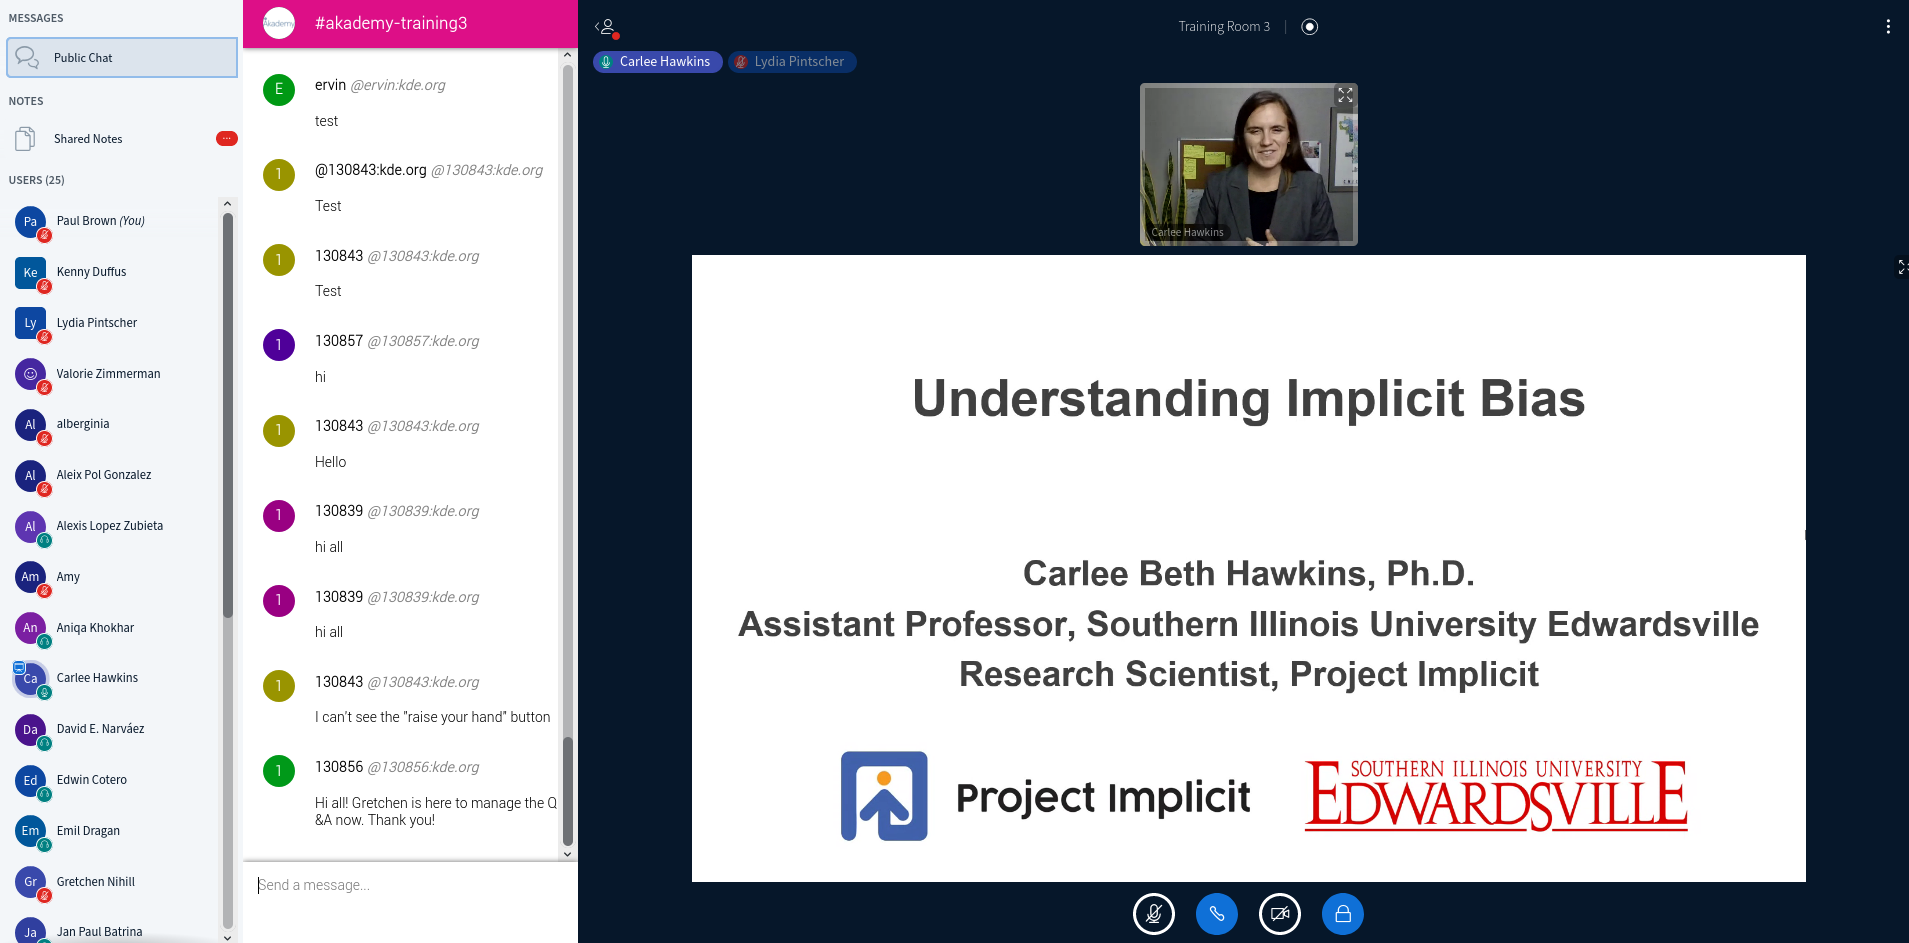Select Aniqa Khokhar in the users list
The width and height of the screenshot is (1909, 943).
click(113, 628)
